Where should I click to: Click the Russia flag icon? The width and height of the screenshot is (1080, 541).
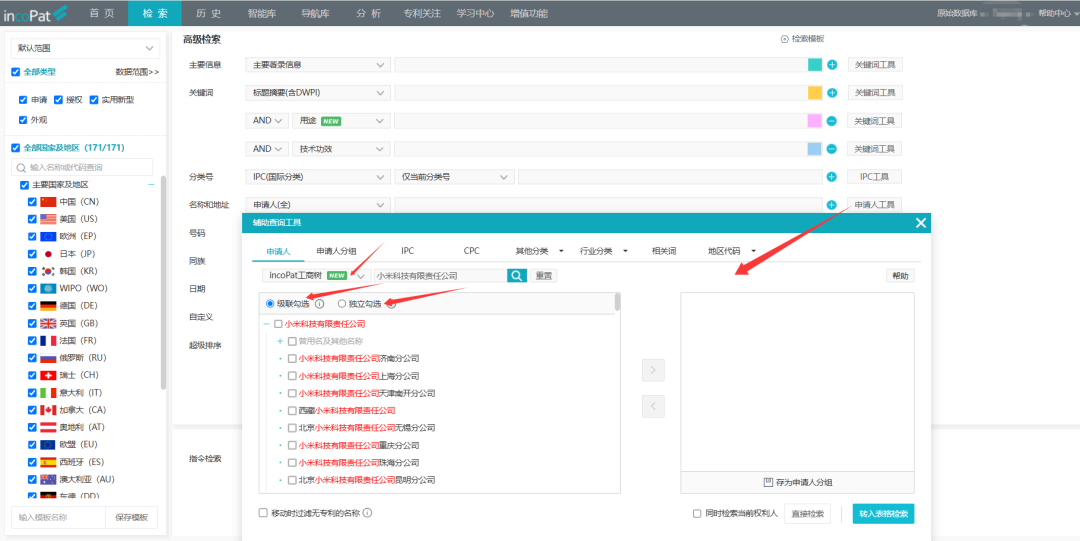[x=48, y=358]
